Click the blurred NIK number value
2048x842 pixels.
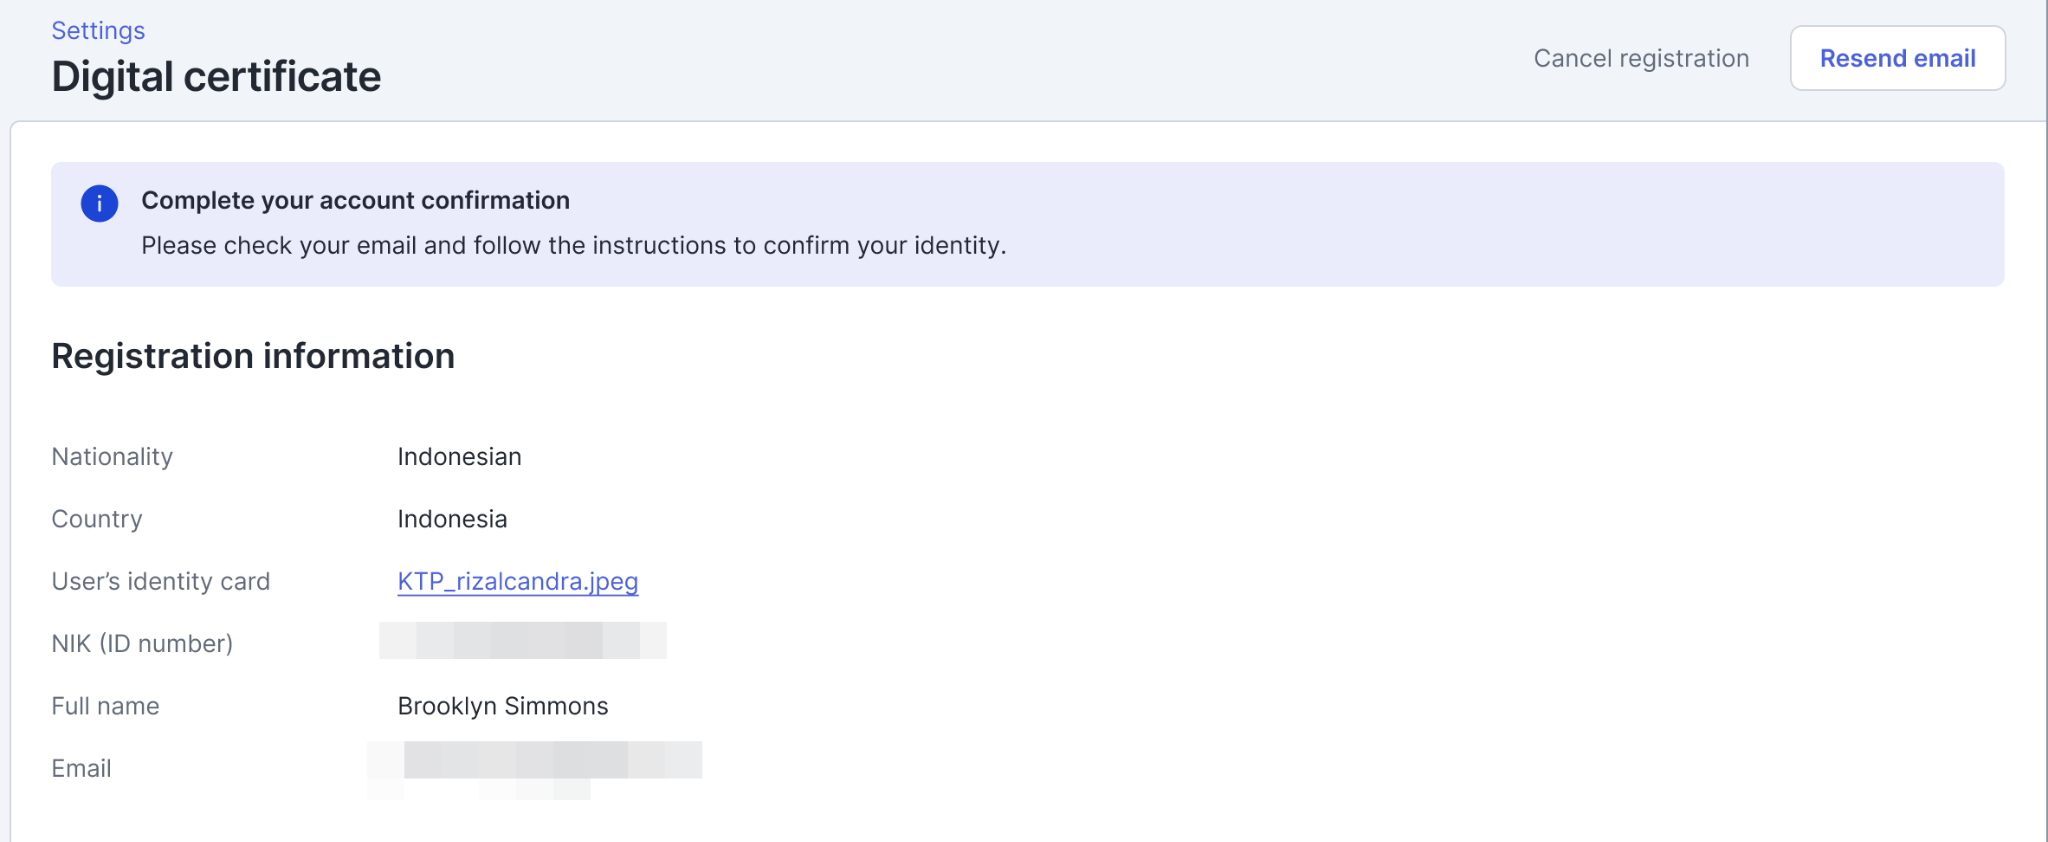tap(522, 640)
